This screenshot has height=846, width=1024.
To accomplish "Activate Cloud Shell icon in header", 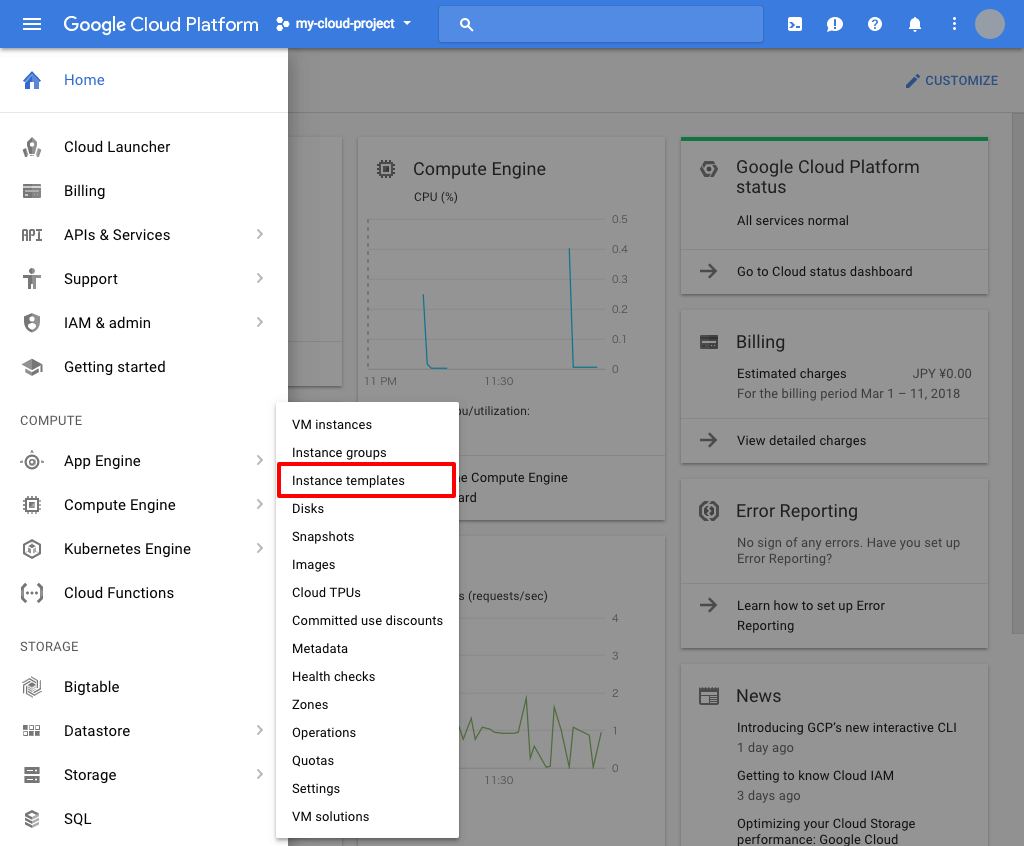I will click(795, 24).
